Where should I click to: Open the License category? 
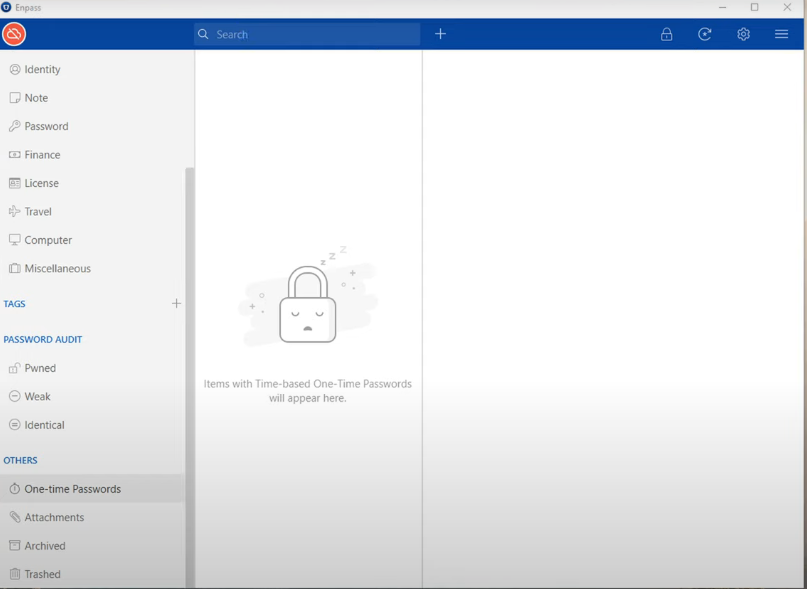pyautogui.click(x=41, y=183)
